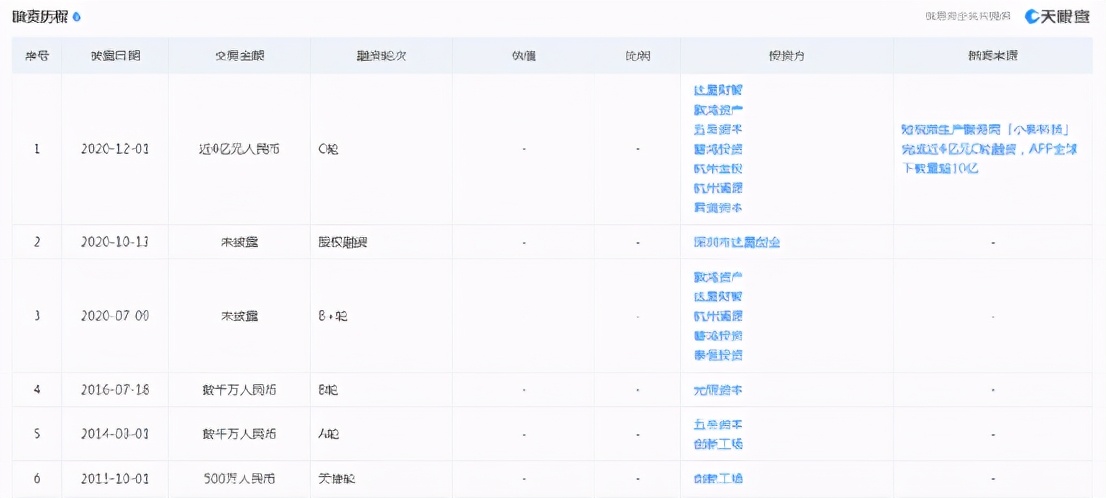The width and height of the screenshot is (1106, 498).
Task: Open the third investor link in row 1
Action: [718, 129]
